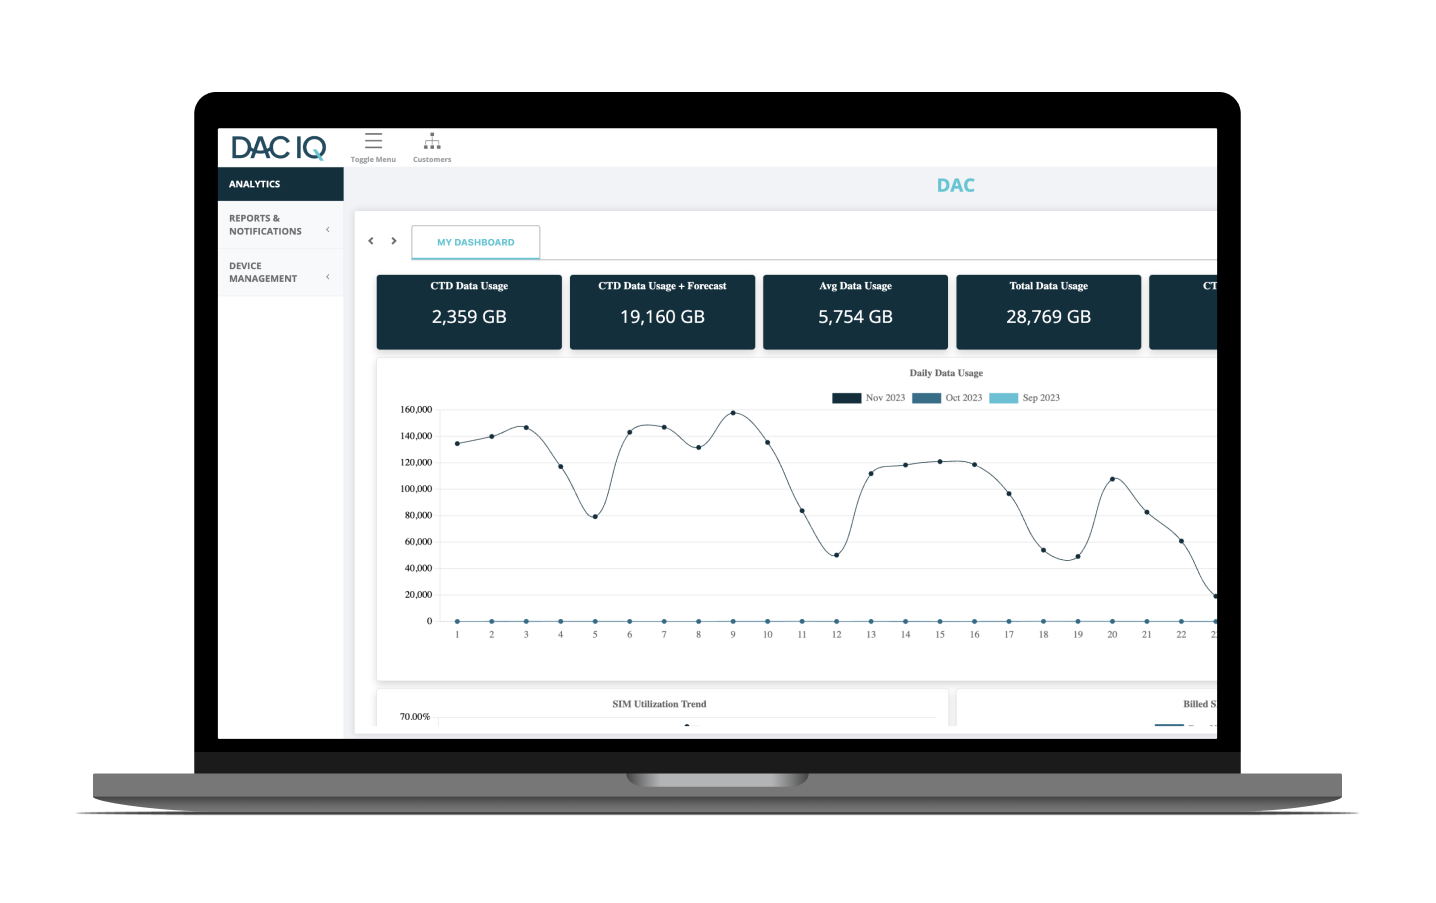
Task: Select the Analytics sidebar item
Action: click(280, 184)
